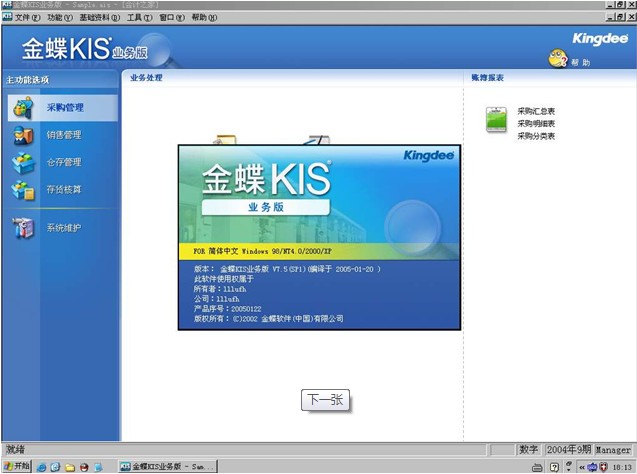Click the Kingdee logo in header
Image resolution: width=637 pixels, height=474 pixels.
[x=600, y=39]
